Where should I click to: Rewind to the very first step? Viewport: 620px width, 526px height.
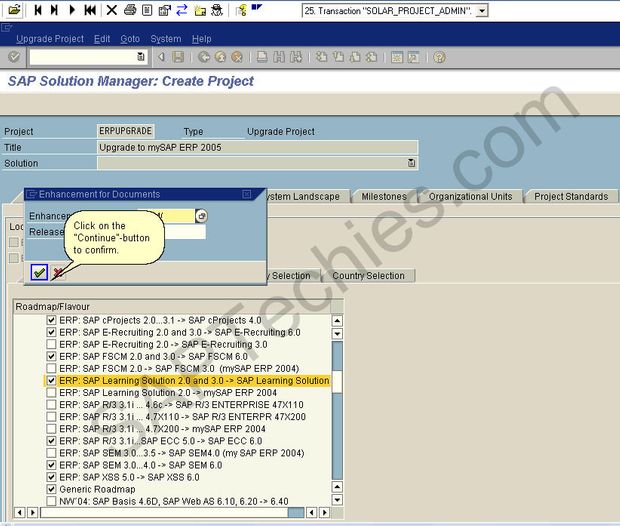click(90, 9)
